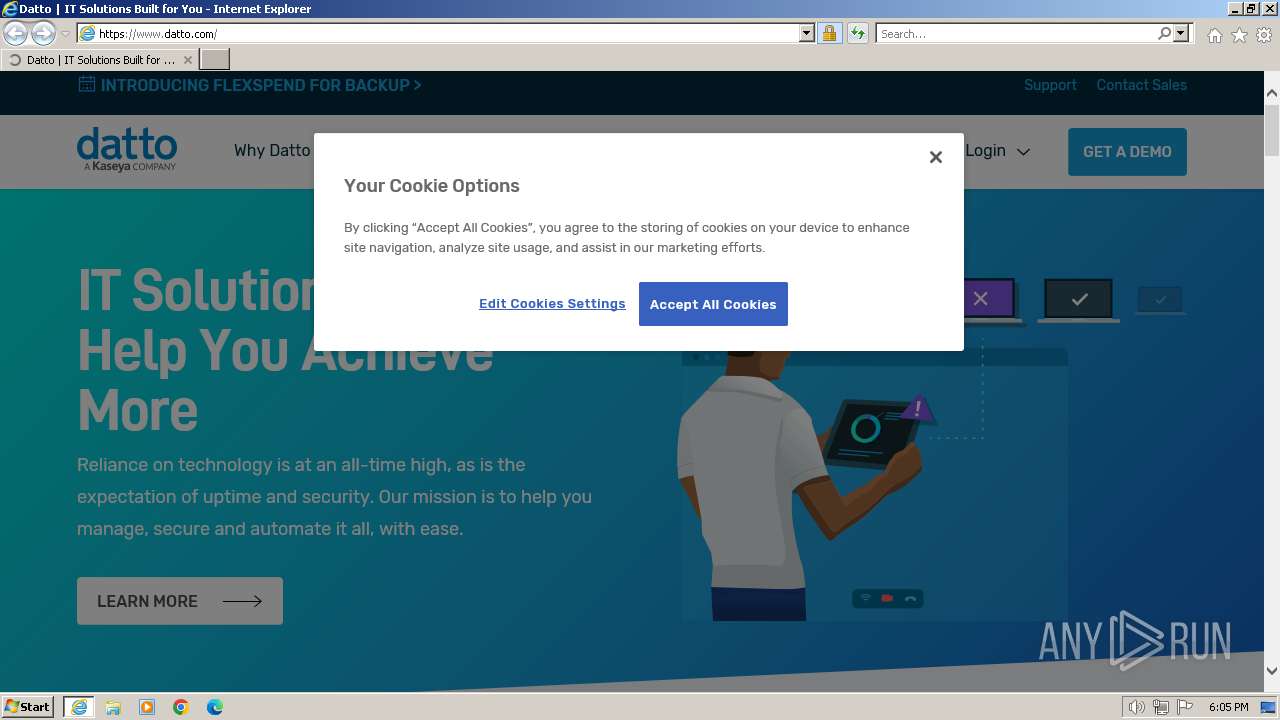The image size is (1280, 720).
Task: Open the media player taskbar icon
Action: [147, 707]
